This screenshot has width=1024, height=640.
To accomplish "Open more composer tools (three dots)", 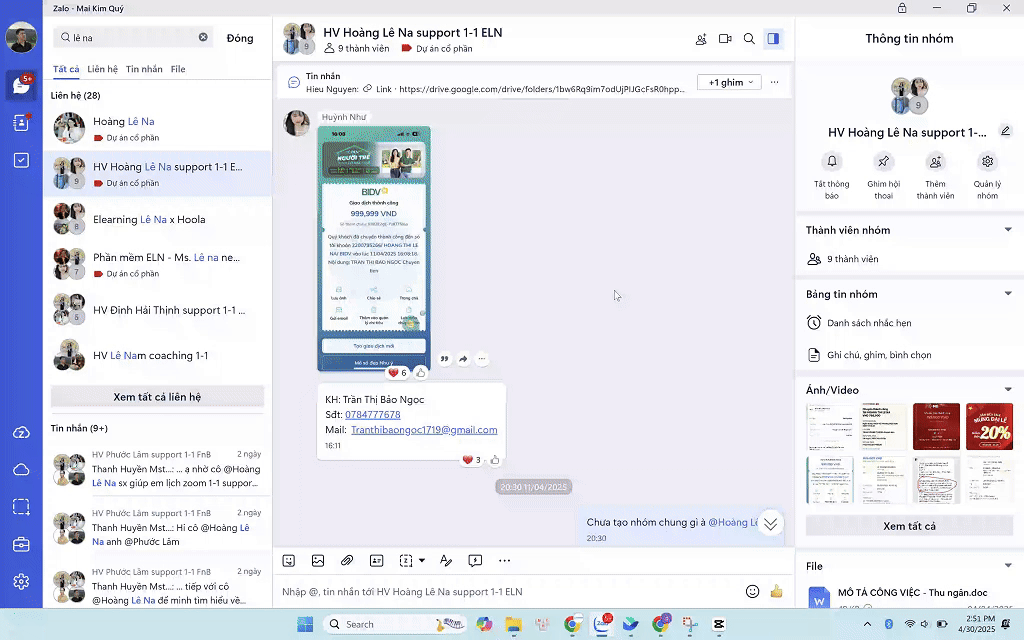I will pos(504,560).
